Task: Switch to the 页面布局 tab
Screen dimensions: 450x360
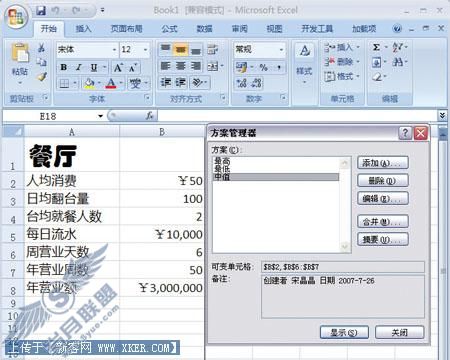Action: (126, 29)
